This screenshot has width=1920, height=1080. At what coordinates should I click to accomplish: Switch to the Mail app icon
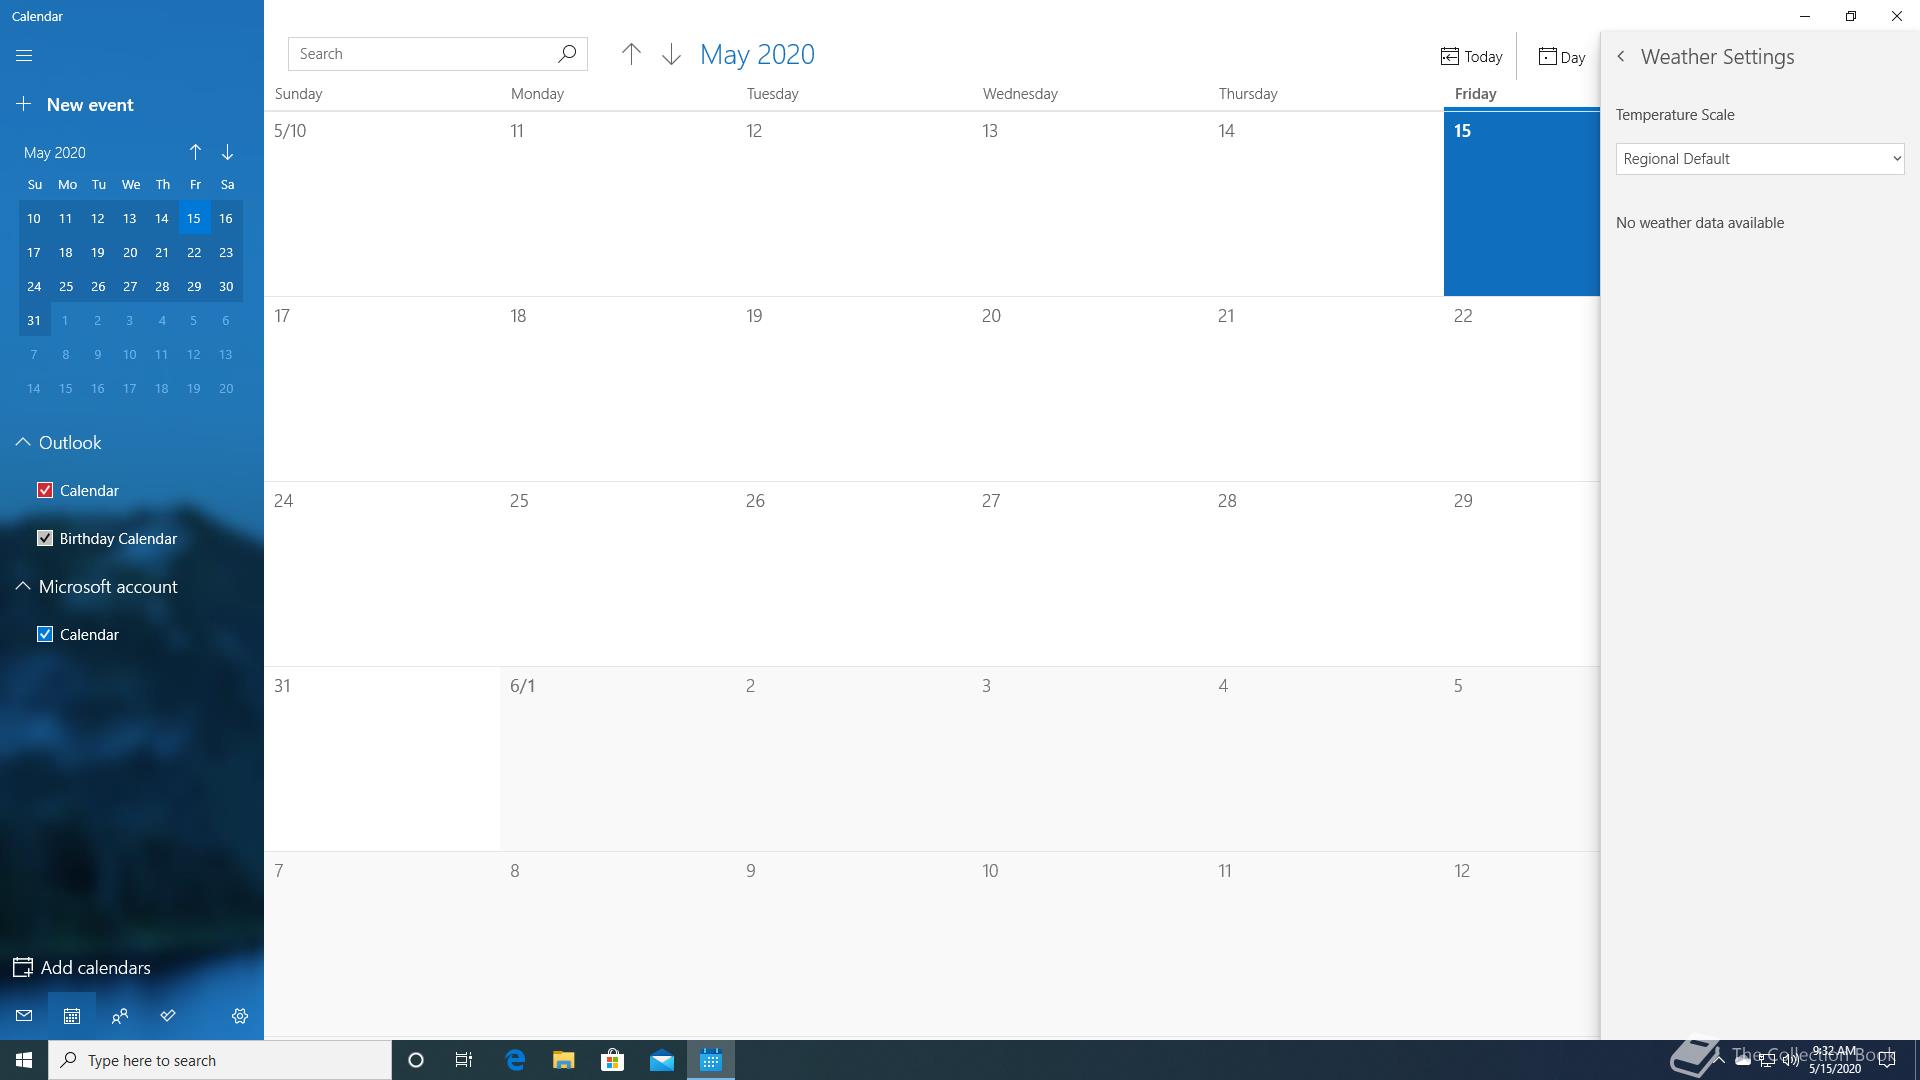[24, 1016]
